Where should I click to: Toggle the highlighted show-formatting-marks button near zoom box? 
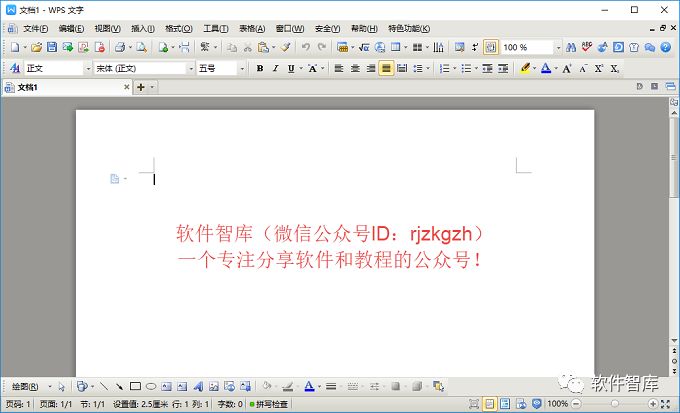[x=490, y=47]
